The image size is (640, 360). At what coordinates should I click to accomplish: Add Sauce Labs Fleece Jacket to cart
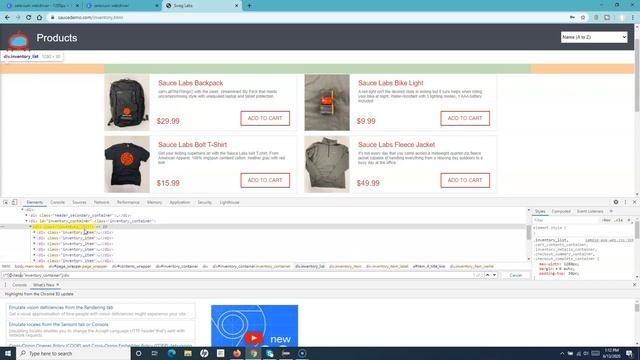click(465, 180)
